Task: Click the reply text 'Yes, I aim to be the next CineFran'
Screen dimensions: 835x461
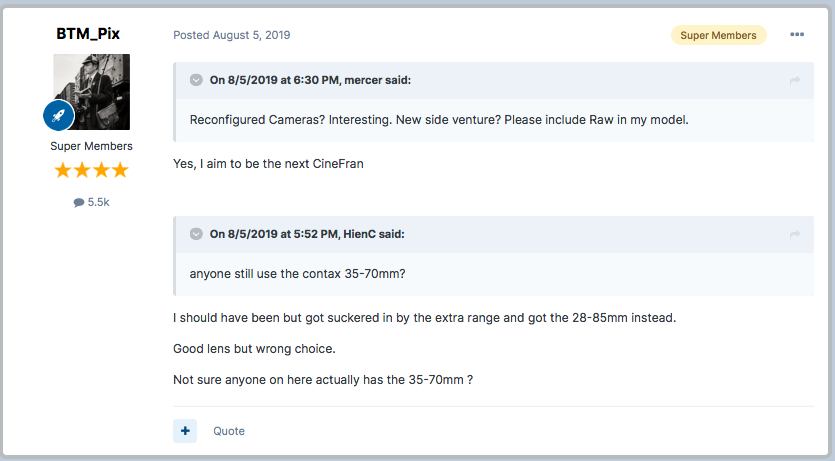Action: (x=268, y=164)
